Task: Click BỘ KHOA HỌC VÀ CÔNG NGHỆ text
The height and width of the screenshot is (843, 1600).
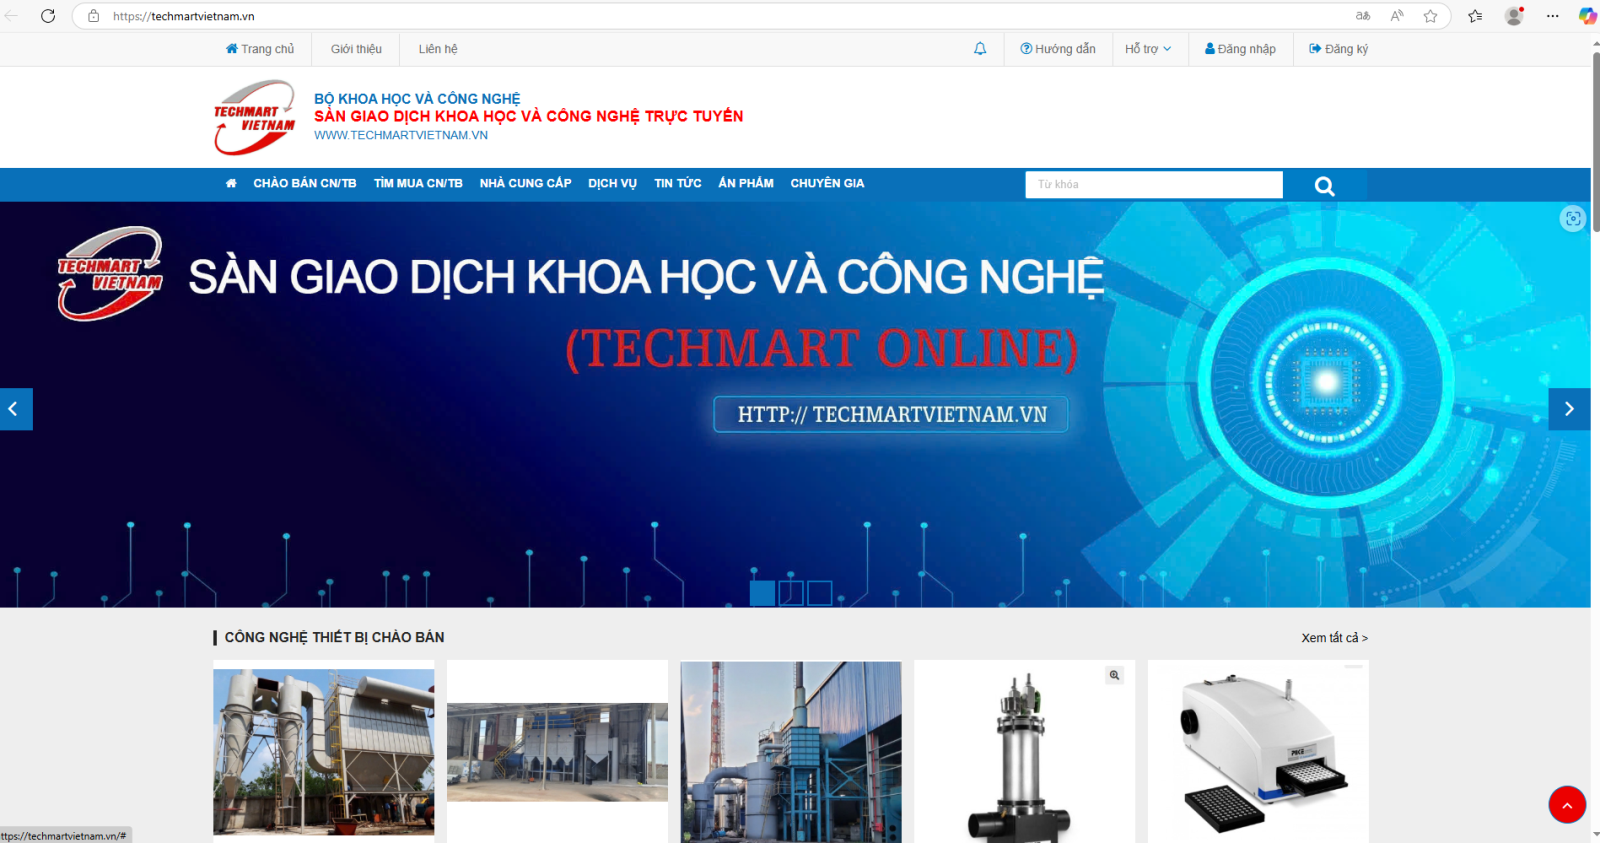Action: click(x=417, y=99)
